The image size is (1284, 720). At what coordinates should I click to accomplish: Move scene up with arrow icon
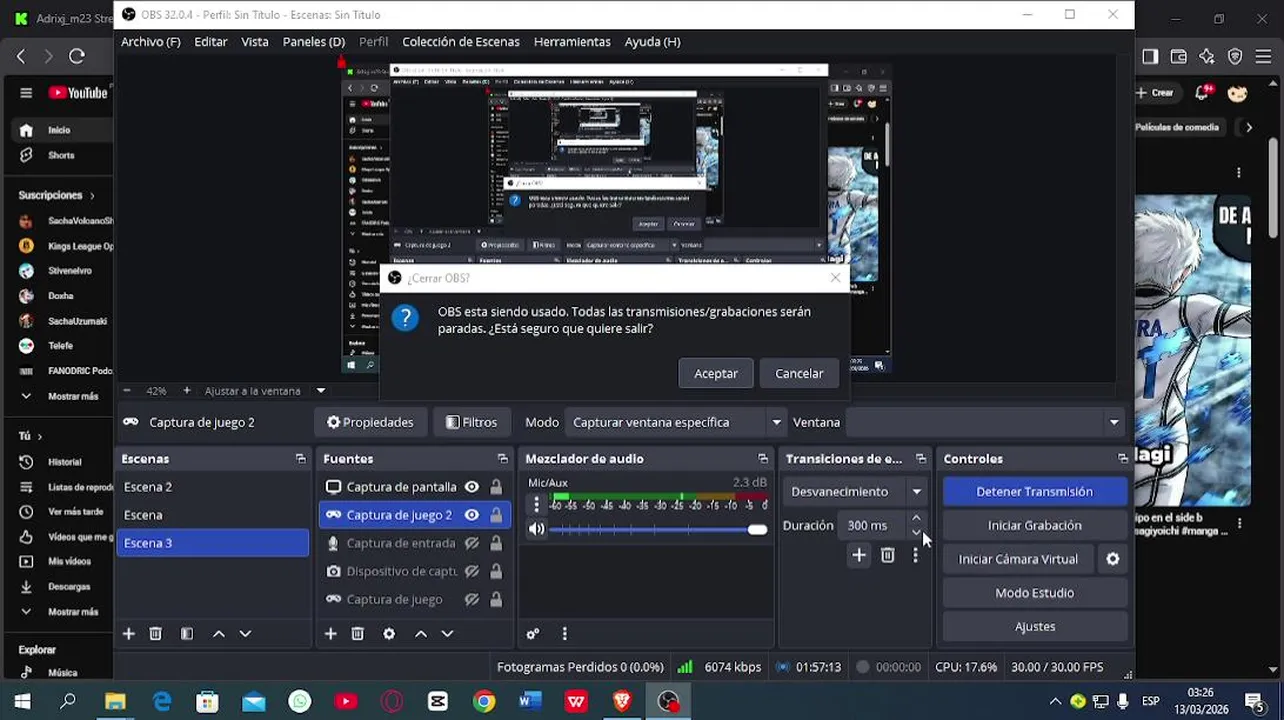coord(219,634)
